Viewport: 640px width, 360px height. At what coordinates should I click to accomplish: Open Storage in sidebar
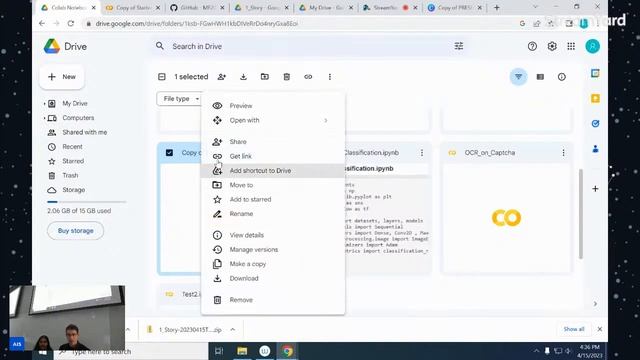coord(73,190)
